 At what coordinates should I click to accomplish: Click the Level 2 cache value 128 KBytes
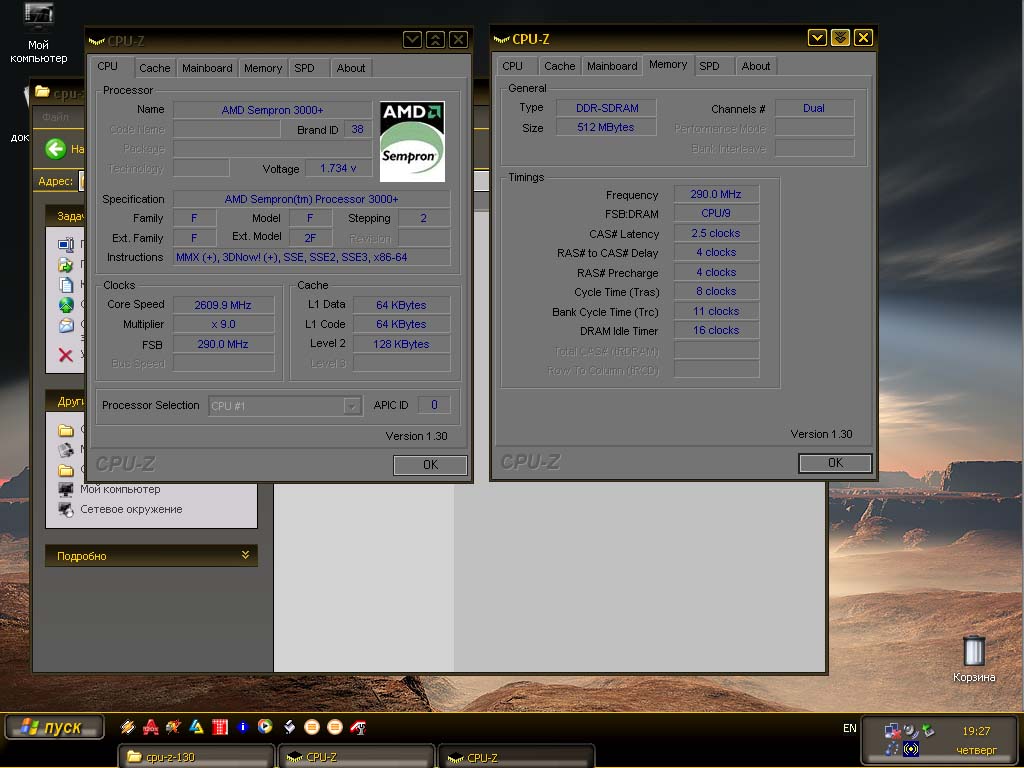tap(401, 344)
